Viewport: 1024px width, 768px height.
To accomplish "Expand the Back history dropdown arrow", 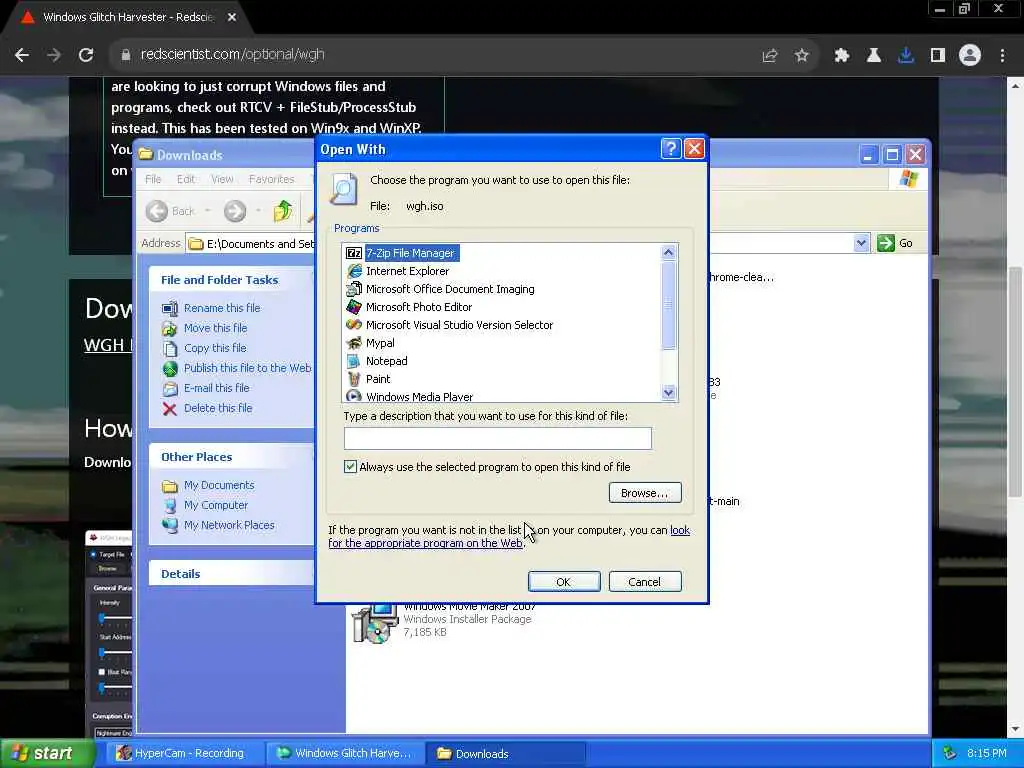I will pyautogui.click(x=208, y=211).
